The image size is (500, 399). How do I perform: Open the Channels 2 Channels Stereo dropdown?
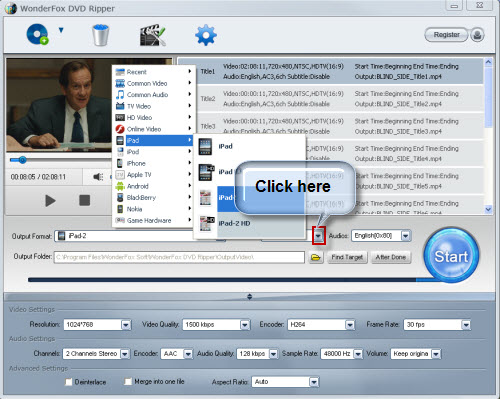coord(96,353)
